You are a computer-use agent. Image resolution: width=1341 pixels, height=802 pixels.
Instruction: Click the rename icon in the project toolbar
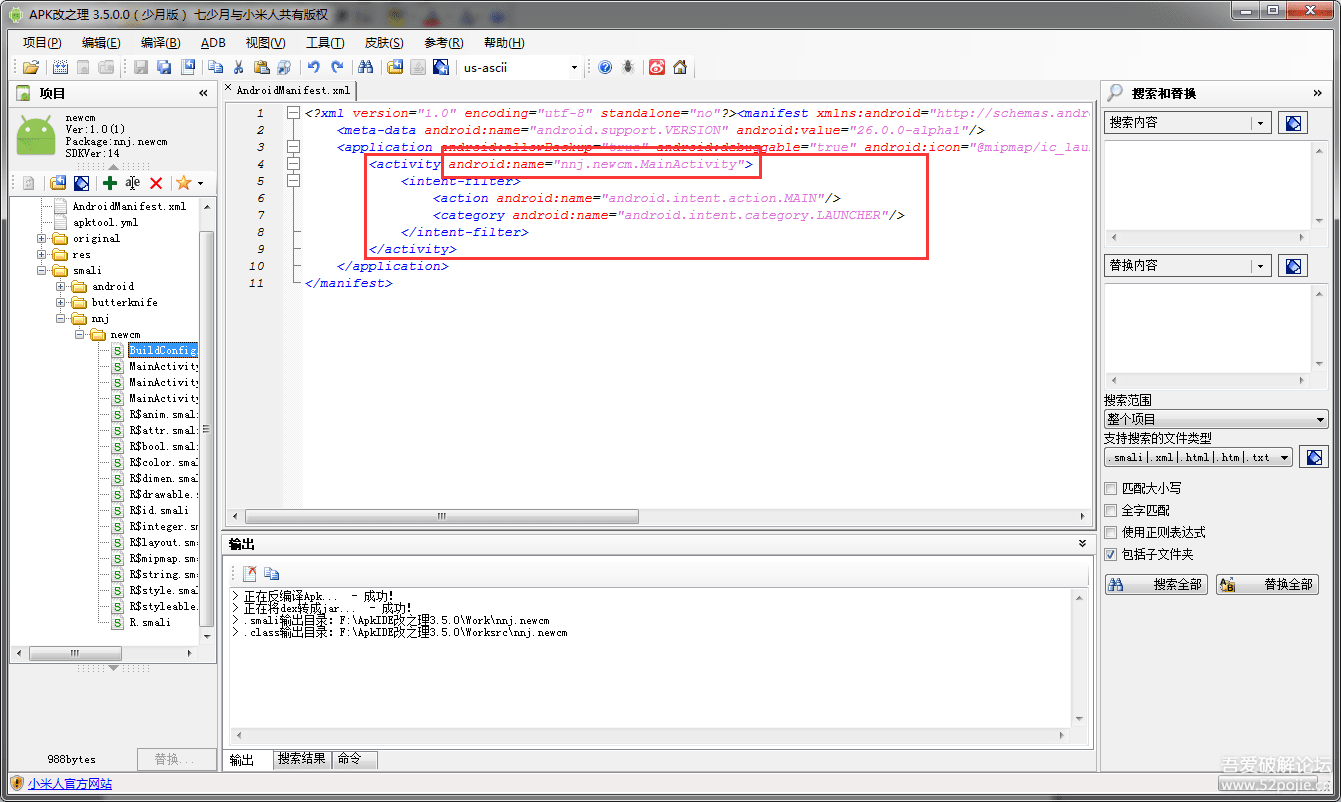(133, 183)
